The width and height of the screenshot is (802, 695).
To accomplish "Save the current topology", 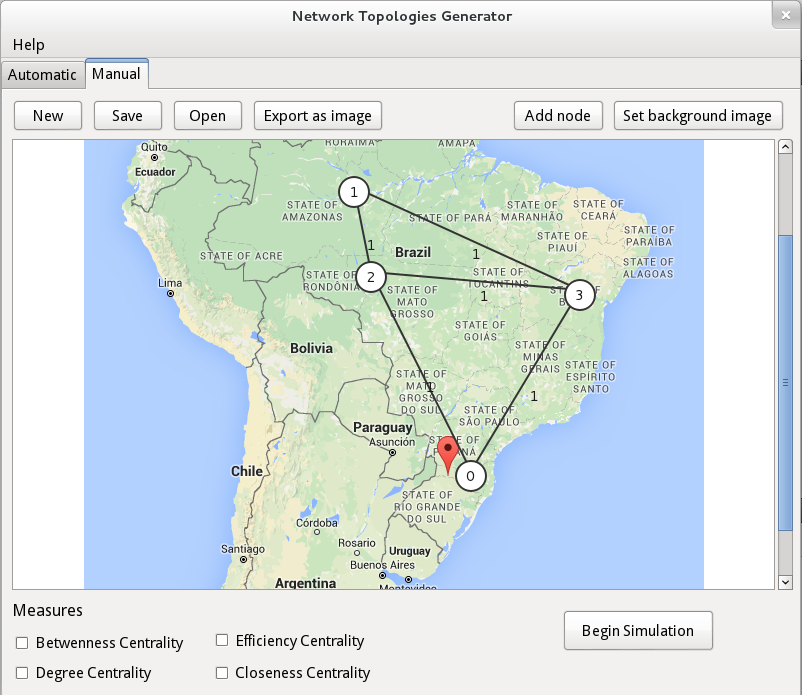I will click(128, 116).
